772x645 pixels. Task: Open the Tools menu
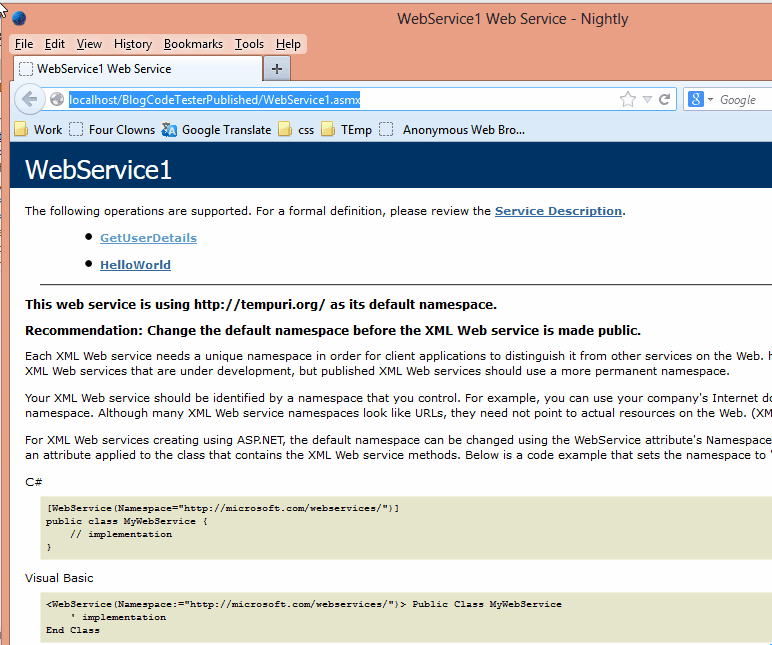(x=249, y=44)
